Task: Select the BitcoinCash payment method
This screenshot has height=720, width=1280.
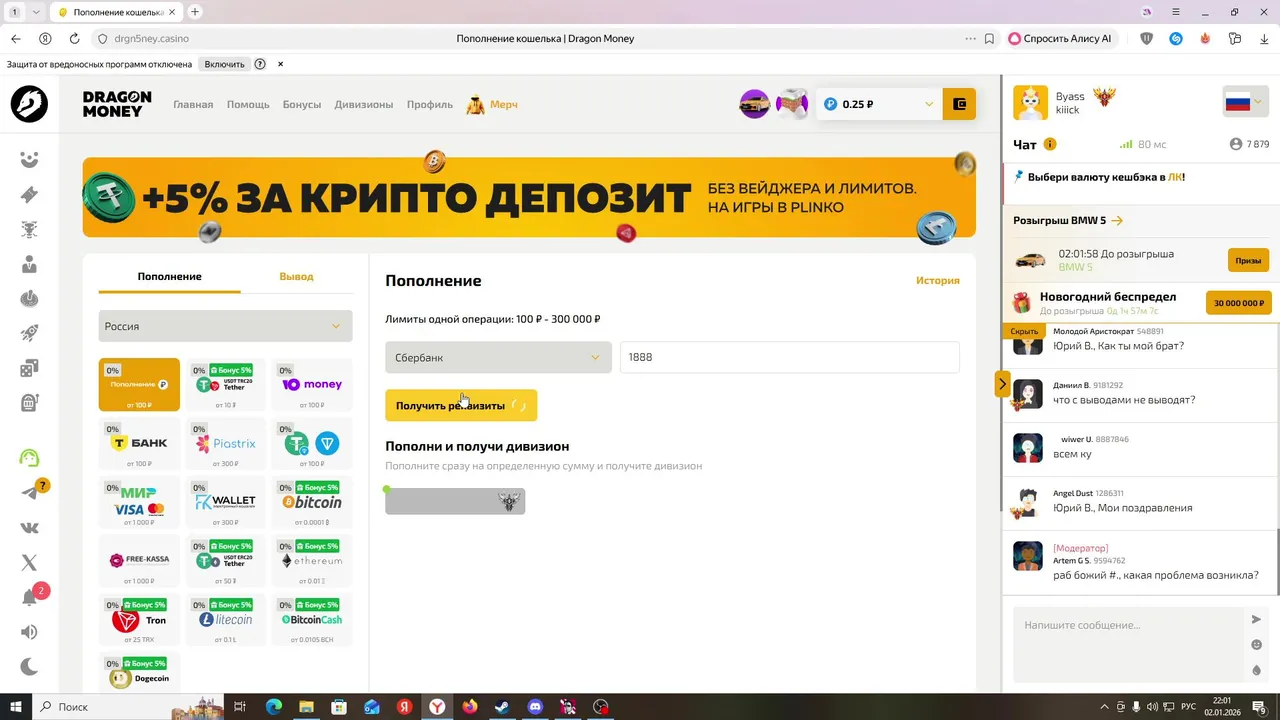Action: [x=312, y=619]
